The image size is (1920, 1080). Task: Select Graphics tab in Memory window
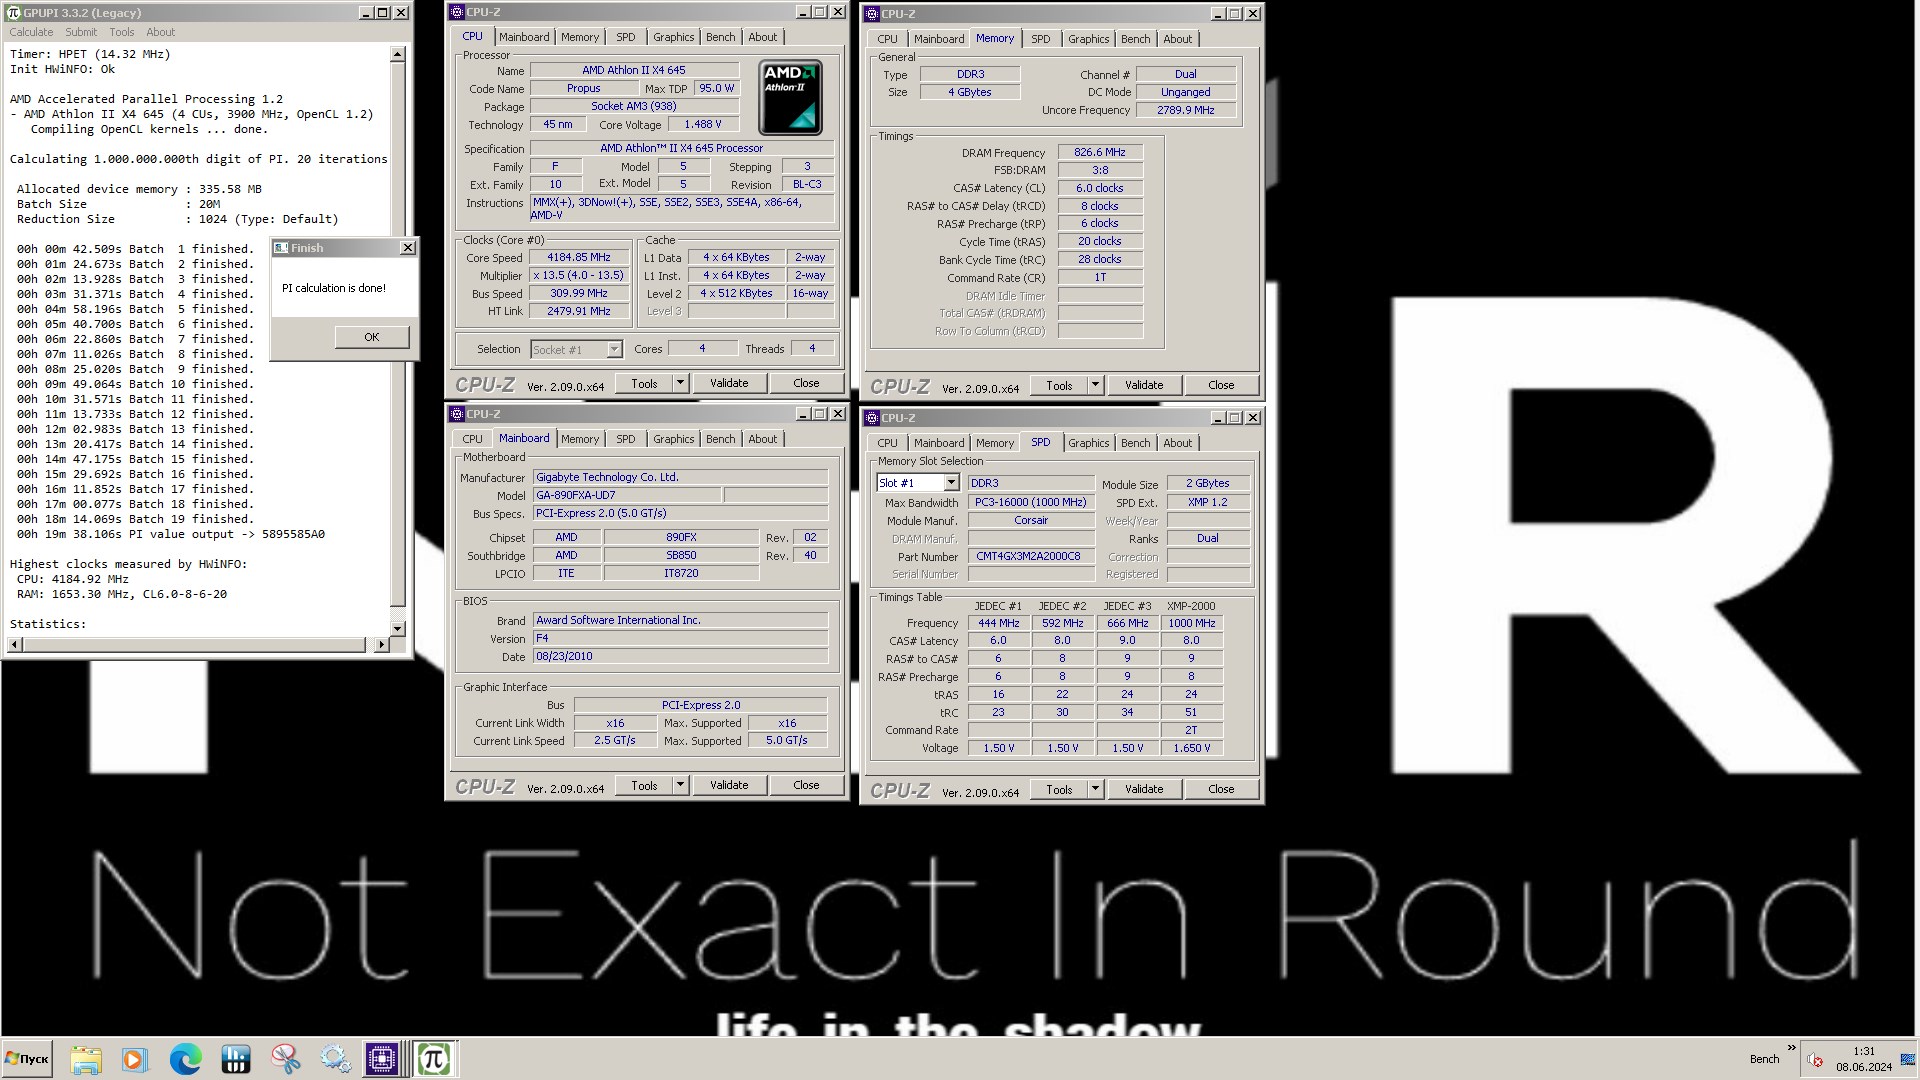click(x=1088, y=39)
